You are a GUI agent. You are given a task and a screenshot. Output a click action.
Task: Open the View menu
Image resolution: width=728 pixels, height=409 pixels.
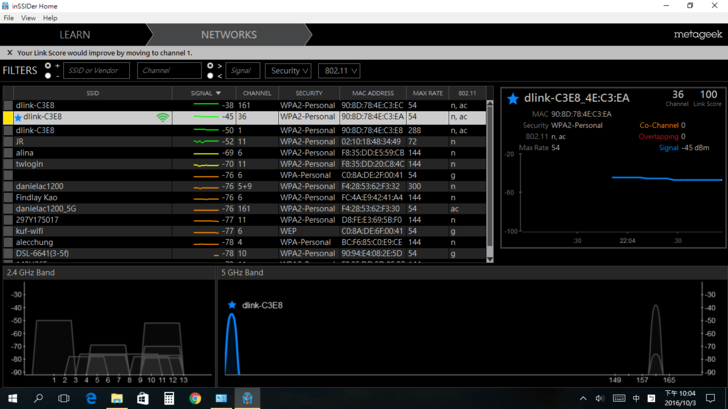pos(28,18)
